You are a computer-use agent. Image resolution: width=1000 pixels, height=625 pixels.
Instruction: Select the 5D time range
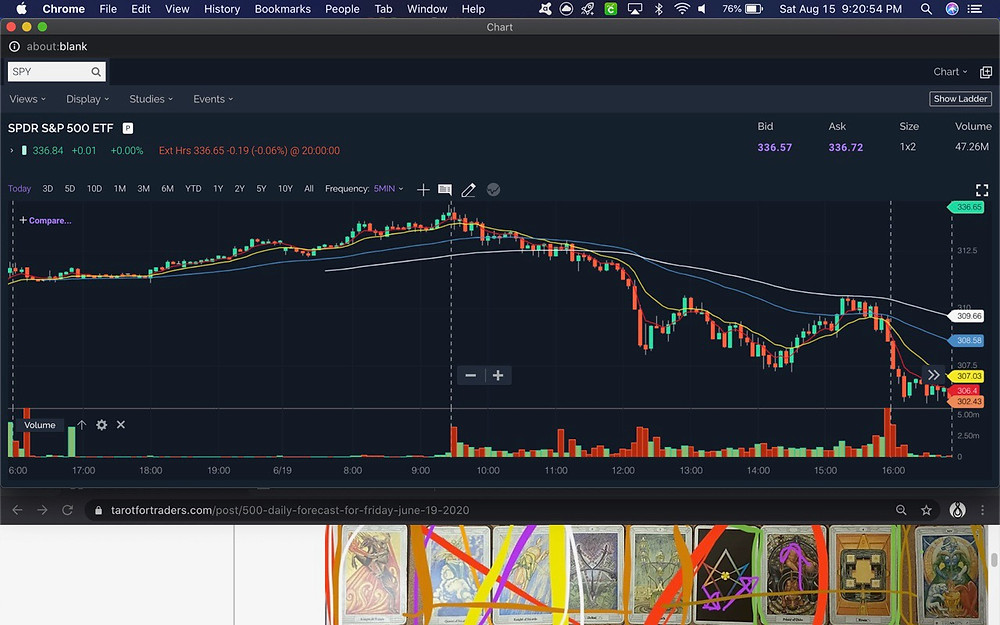pyautogui.click(x=70, y=189)
